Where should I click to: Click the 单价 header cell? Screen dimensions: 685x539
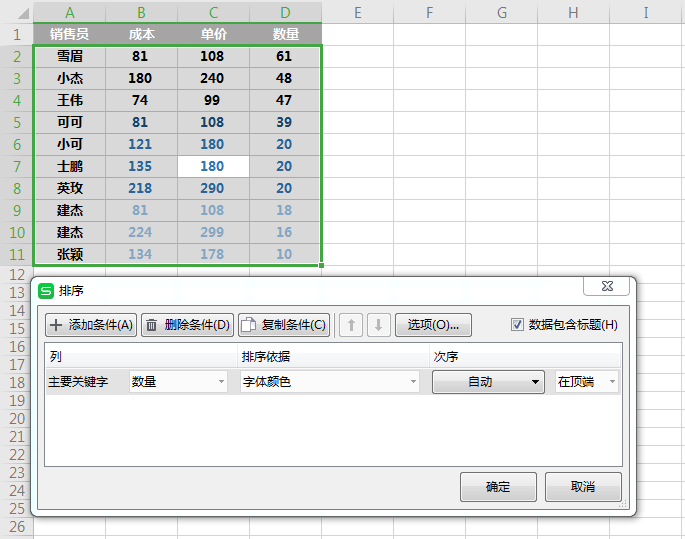[213, 34]
